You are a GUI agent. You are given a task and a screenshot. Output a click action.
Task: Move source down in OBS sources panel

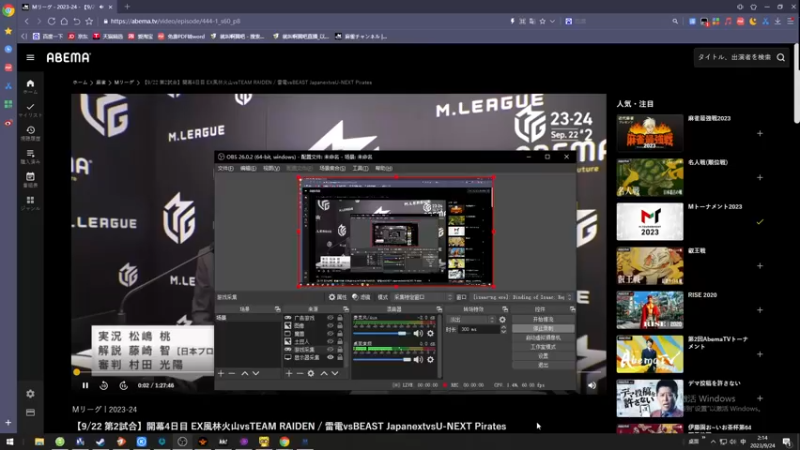click(x=335, y=373)
